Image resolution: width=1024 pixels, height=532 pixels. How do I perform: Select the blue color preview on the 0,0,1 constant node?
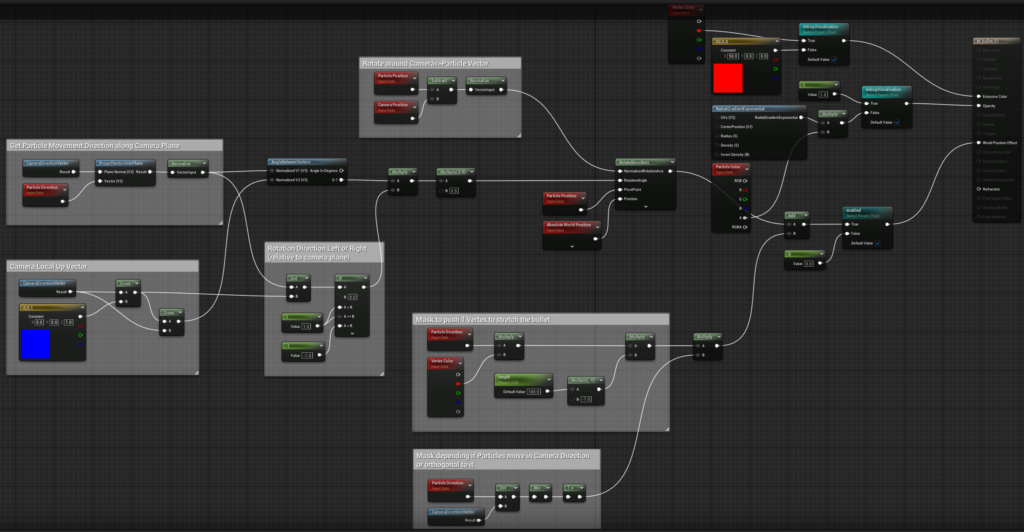pyautogui.click(x=35, y=344)
